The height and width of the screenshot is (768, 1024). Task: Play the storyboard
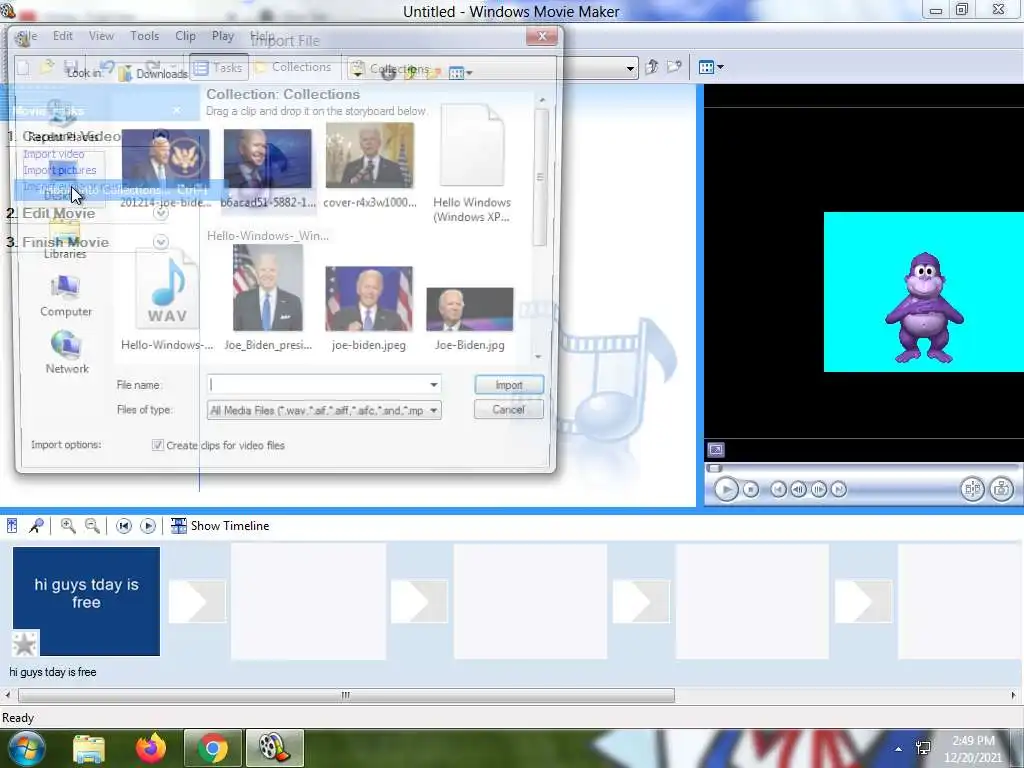[148, 526]
